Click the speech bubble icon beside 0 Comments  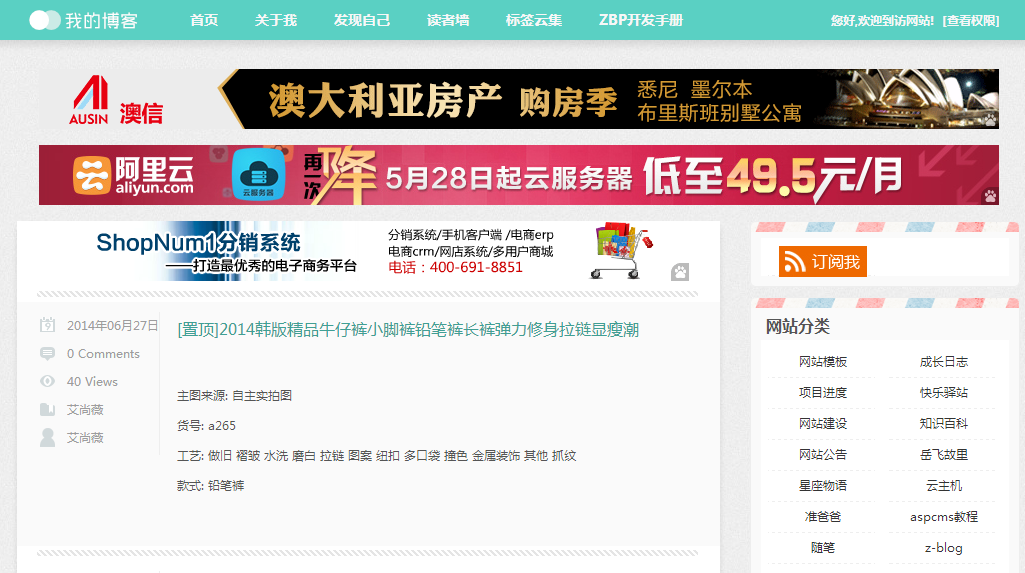pos(47,354)
